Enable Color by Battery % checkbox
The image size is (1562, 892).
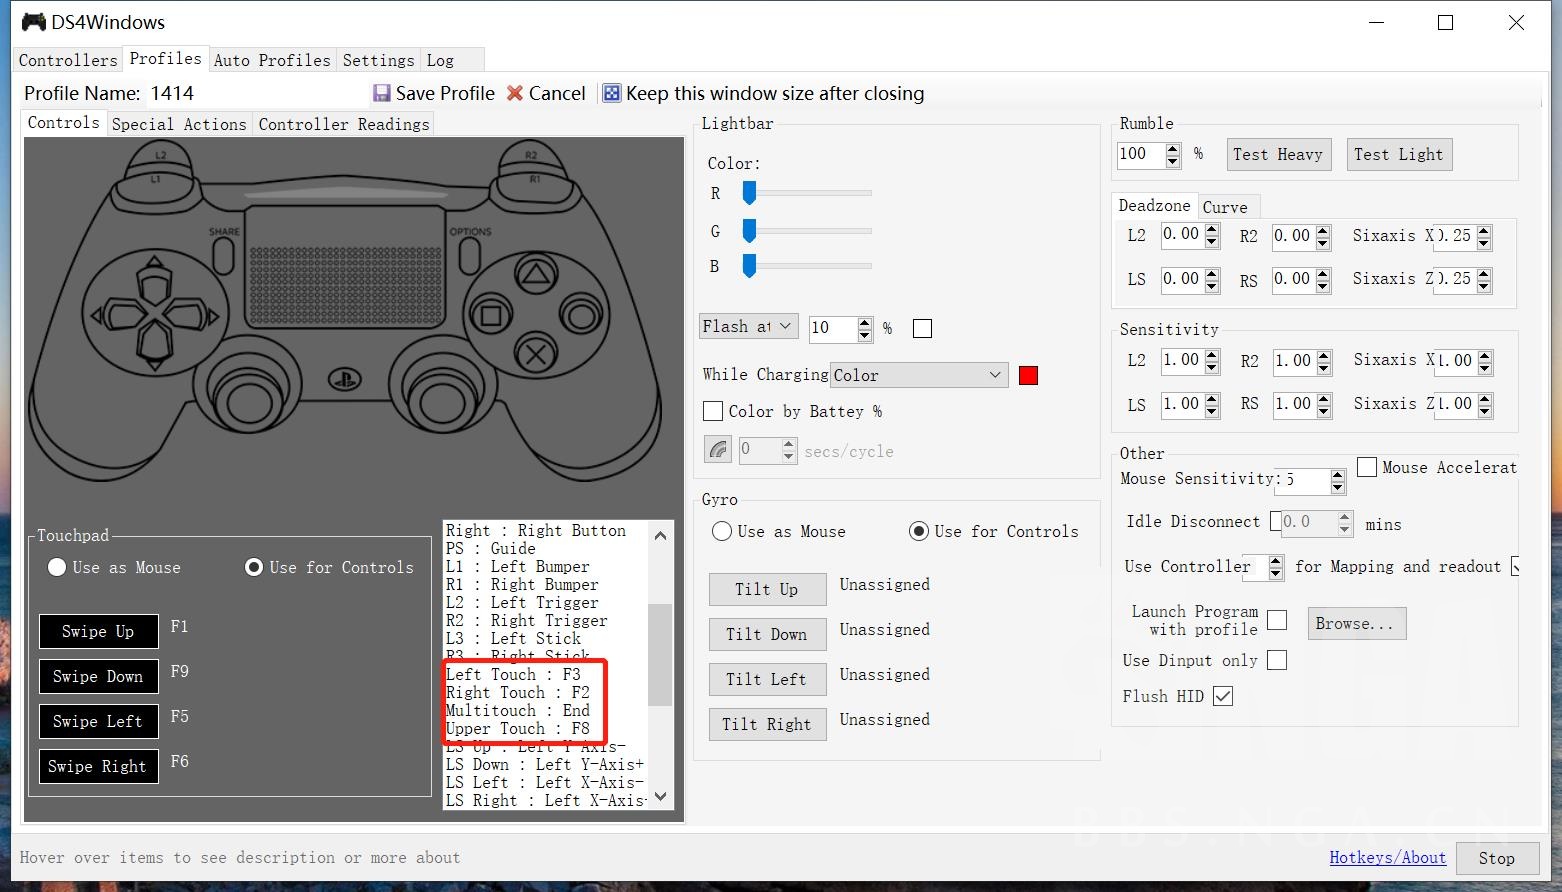pos(713,411)
